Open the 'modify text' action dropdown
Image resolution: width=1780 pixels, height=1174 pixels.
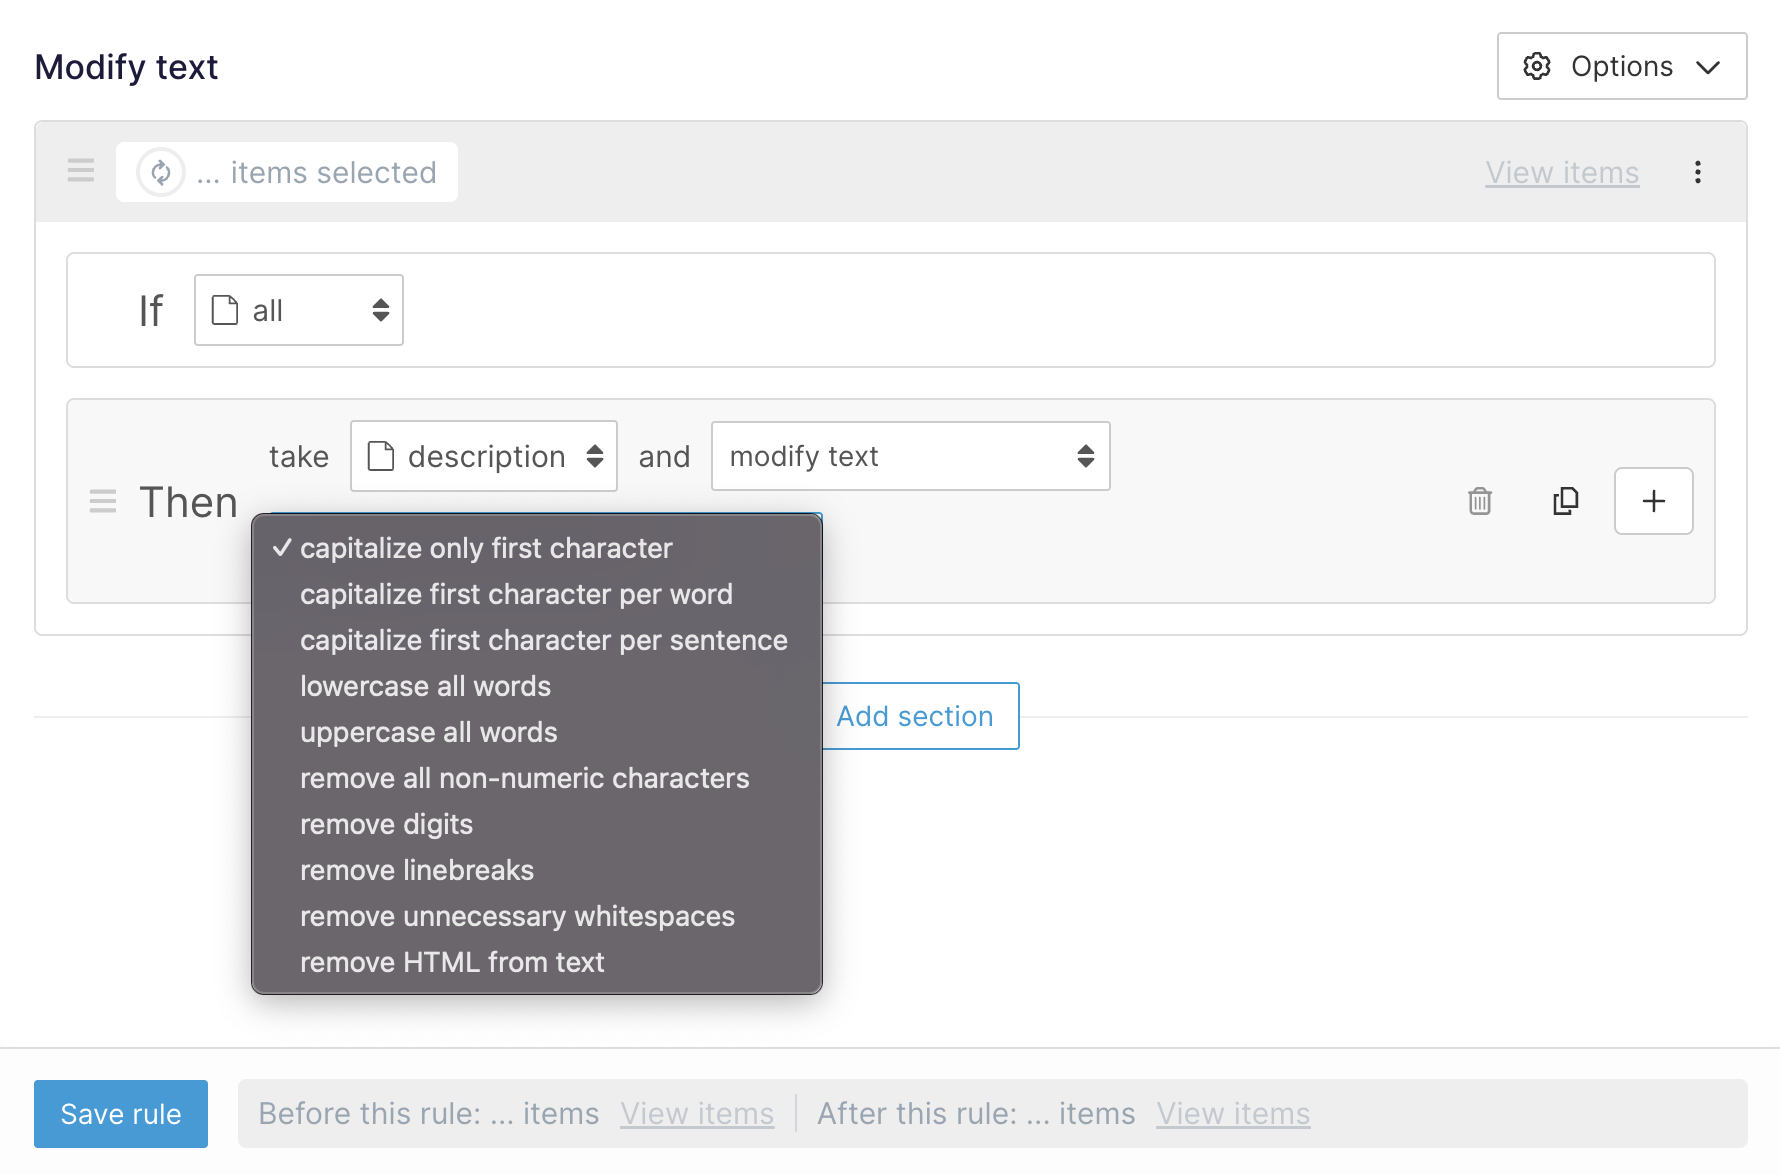tap(910, 456)
